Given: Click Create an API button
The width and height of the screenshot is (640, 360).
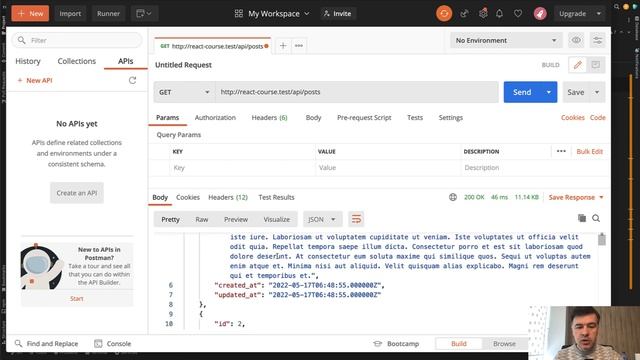Looking at the screenshot, I should (x=77, y=193).
